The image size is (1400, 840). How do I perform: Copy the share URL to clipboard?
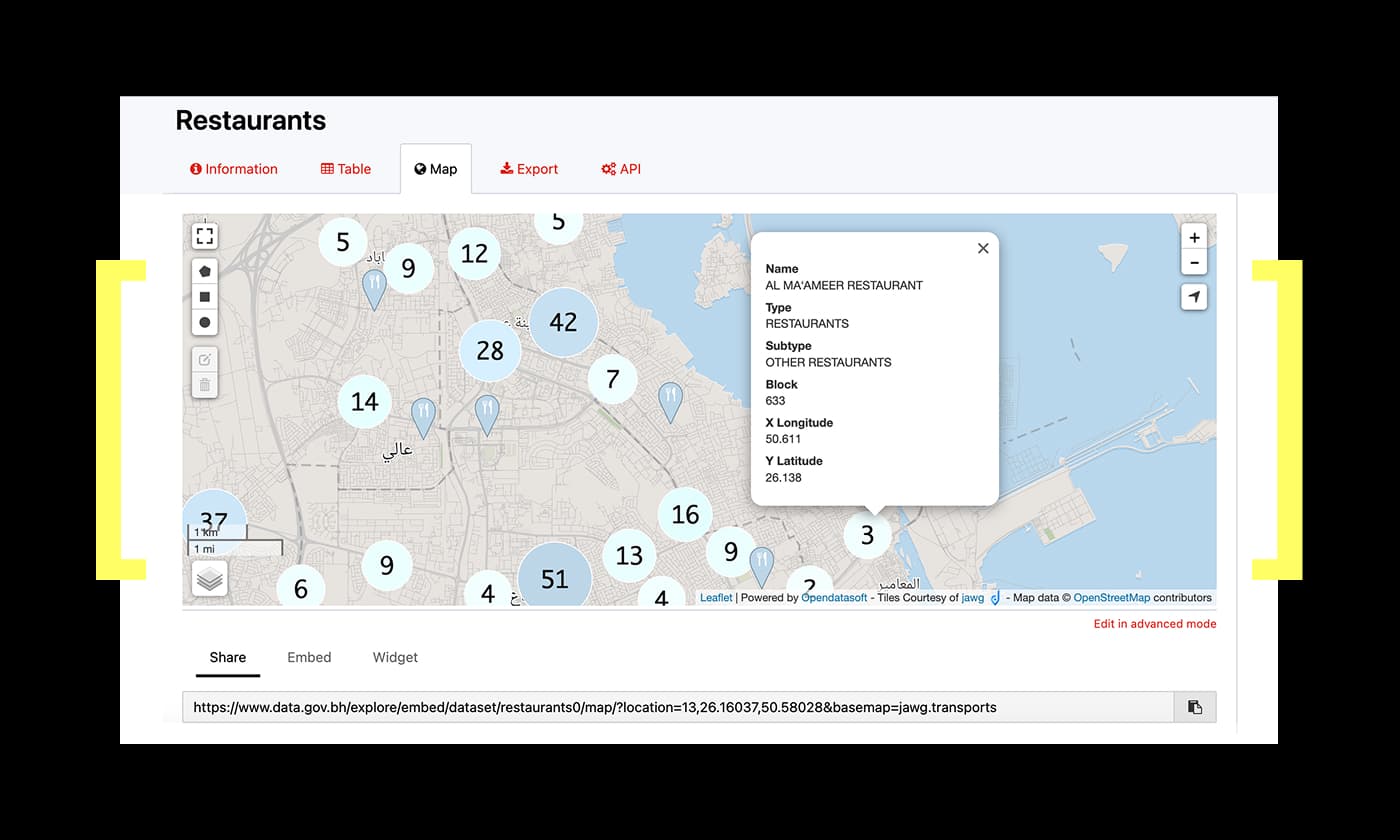tap(1195, 707)
